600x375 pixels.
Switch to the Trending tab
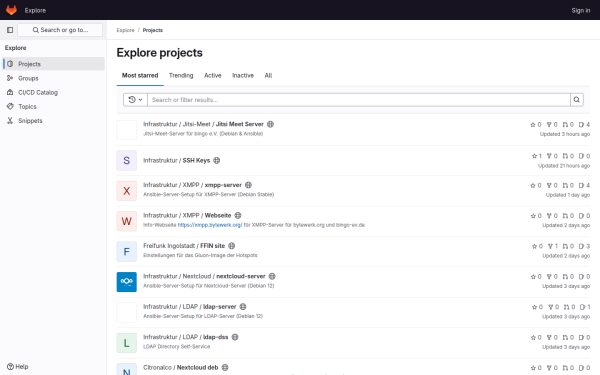[181, 75]
